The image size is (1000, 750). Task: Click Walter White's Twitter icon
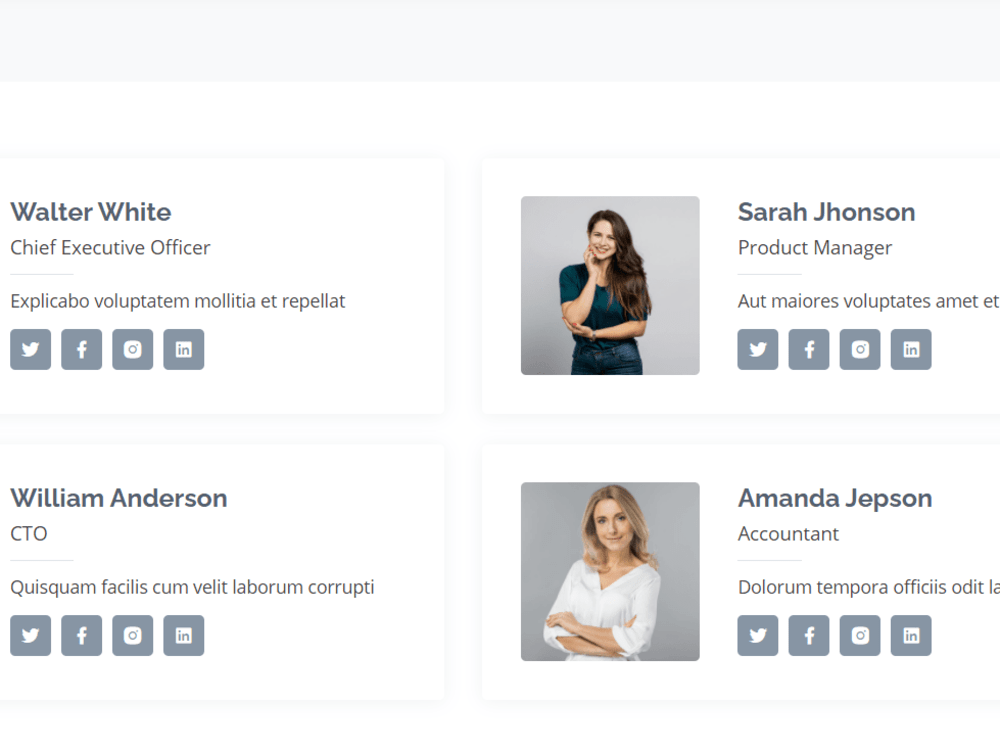pyautogui.click(x=30, y=349)
